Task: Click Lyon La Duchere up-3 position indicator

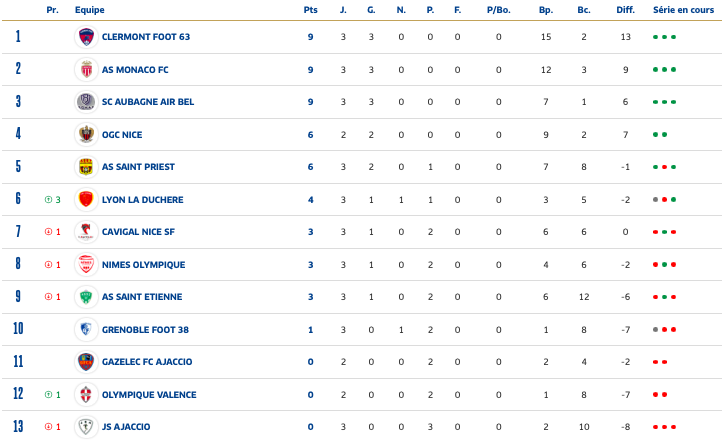Action: (x=52, y=199)
